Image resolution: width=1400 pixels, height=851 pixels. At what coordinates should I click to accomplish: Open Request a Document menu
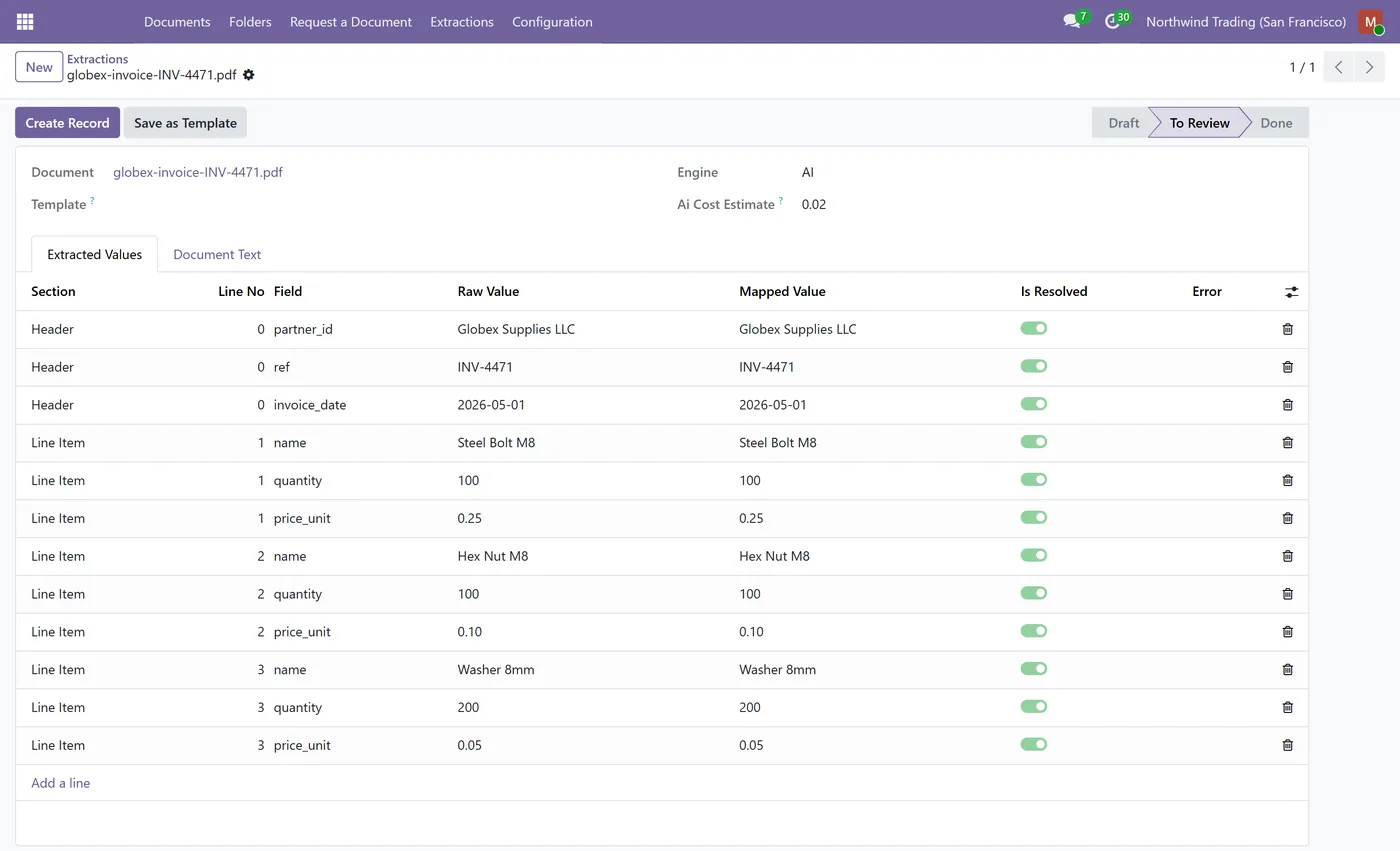point(351,21)
